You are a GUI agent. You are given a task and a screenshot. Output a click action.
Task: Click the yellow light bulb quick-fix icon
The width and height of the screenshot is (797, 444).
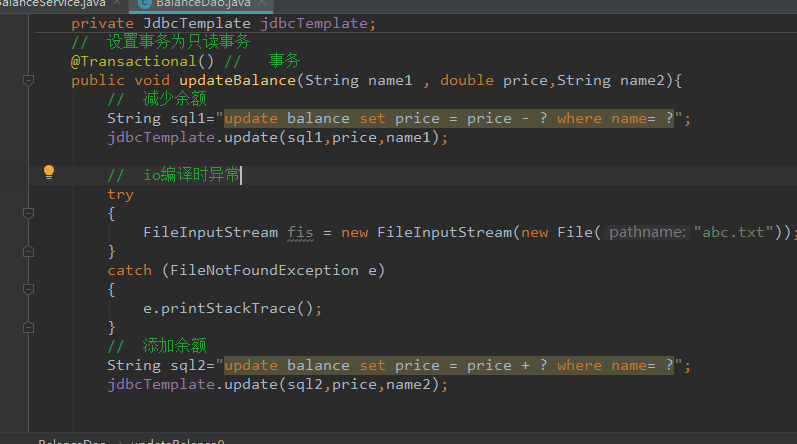point(49,172)
